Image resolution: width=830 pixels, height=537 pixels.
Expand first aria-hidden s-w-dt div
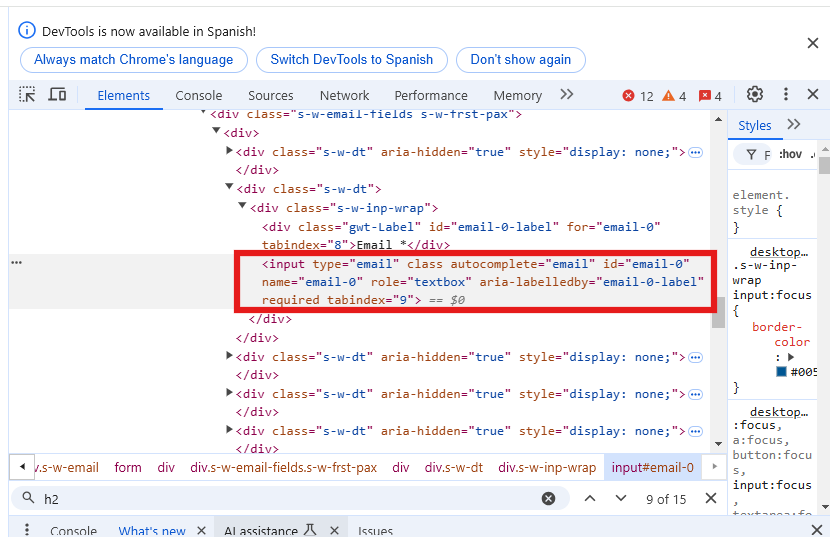point(229,150)
